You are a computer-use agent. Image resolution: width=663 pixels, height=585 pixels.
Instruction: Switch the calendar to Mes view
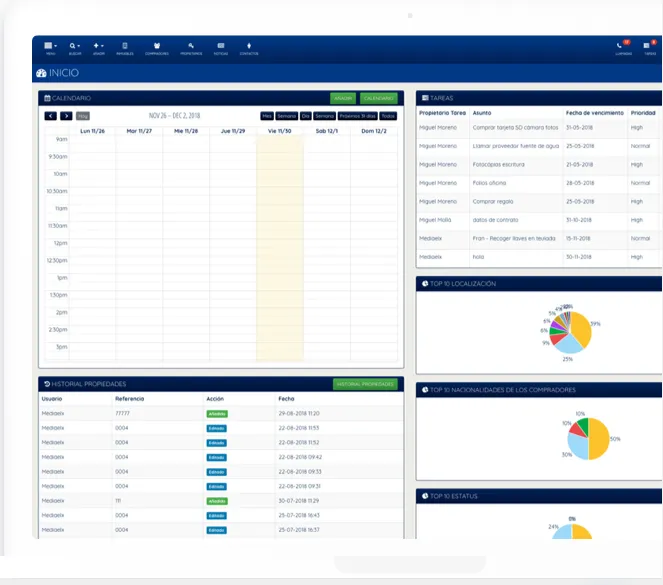click(267, 116)
